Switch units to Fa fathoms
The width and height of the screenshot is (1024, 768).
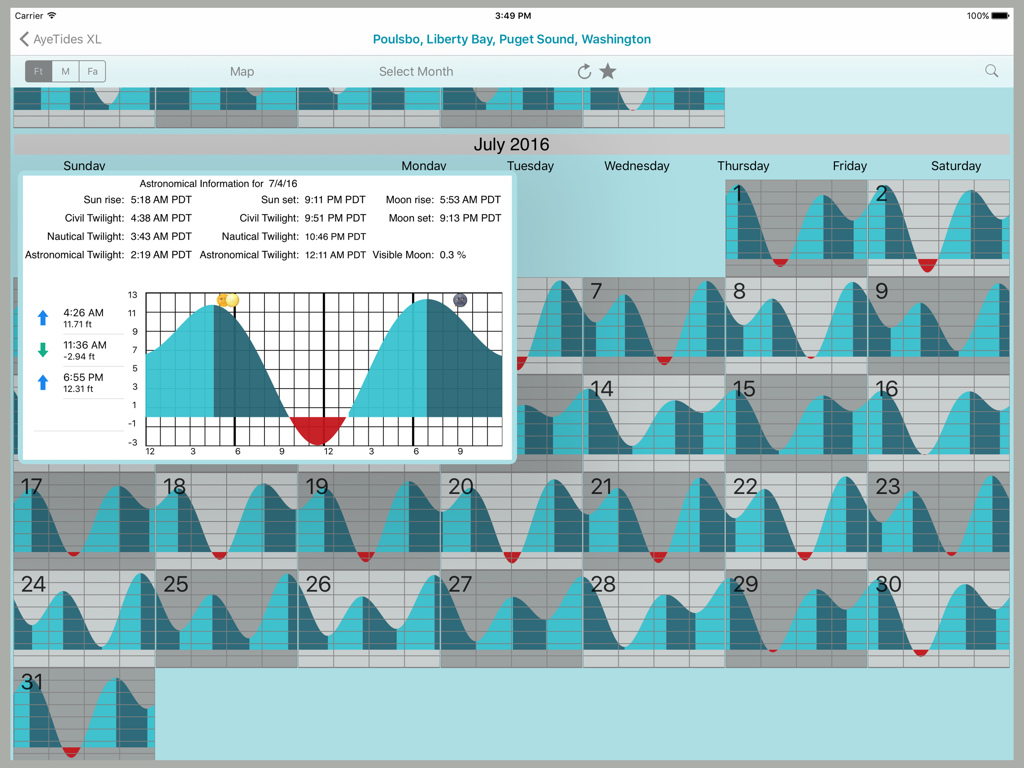[x=92, y=71]
